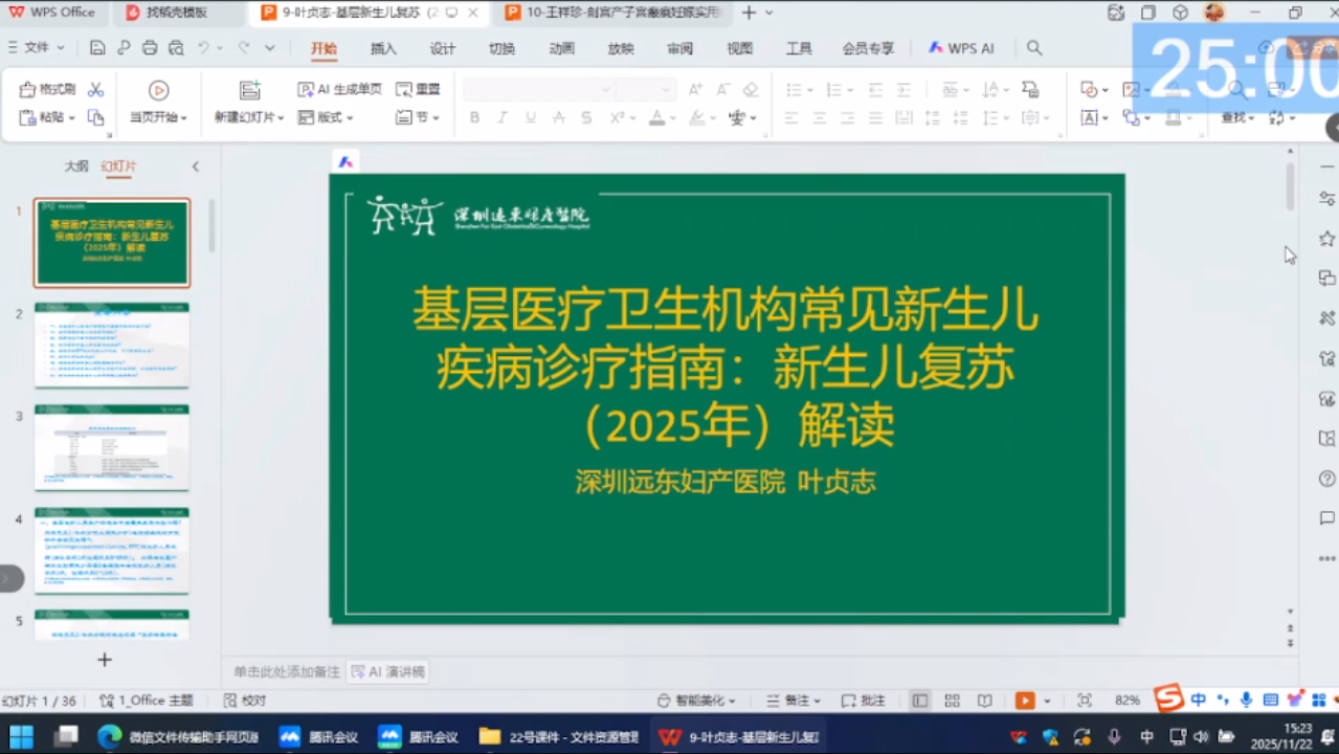
Task: Click the fit-slide-to-window icon beside 82%
Action: [1085, 700]
